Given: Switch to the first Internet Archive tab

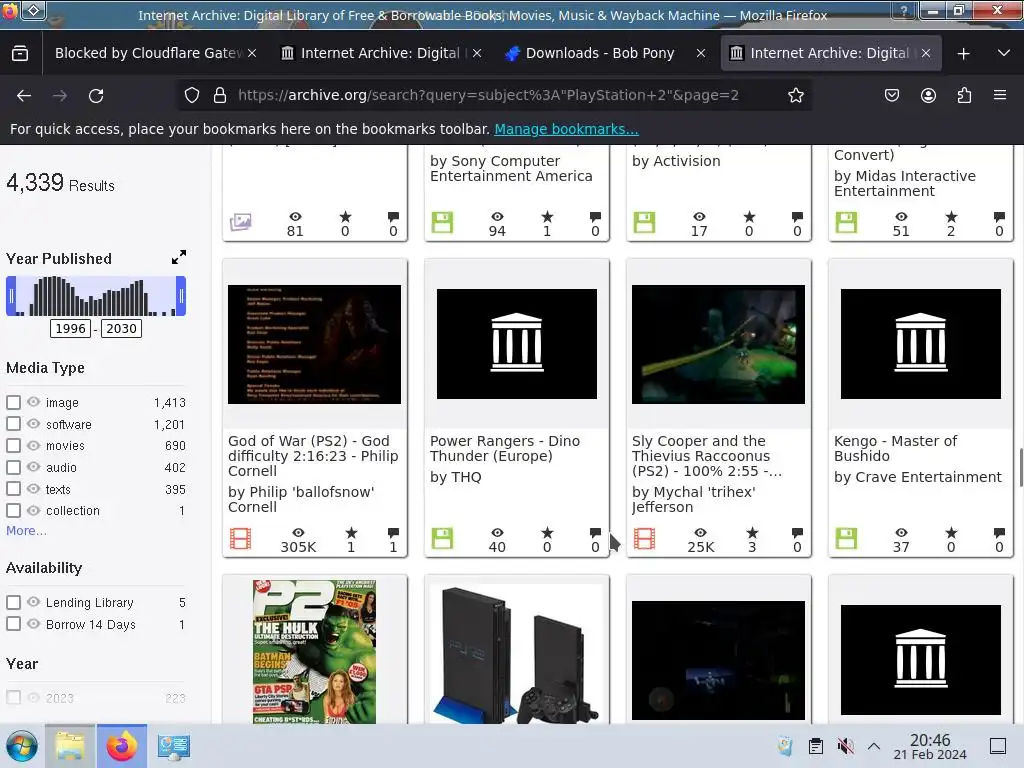Looking at the screenshot, I should point(380,53).
